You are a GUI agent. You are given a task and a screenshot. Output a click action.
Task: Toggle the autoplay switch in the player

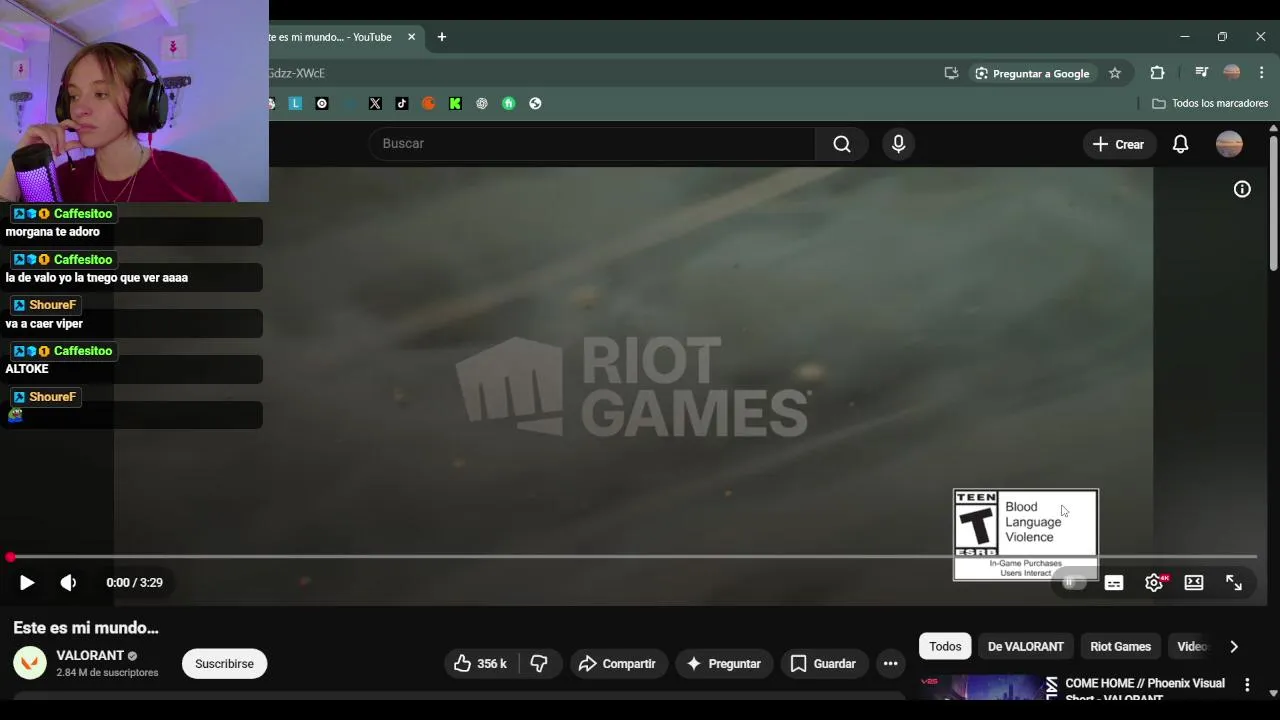[1073, 582]
